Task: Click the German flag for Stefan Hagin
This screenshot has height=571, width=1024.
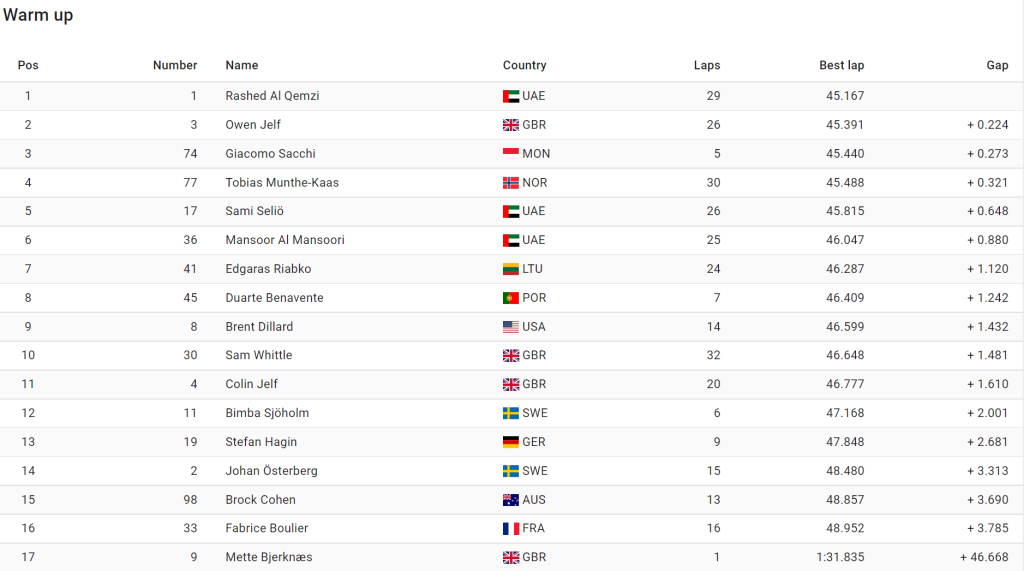Action: click(x=511, y=442)
